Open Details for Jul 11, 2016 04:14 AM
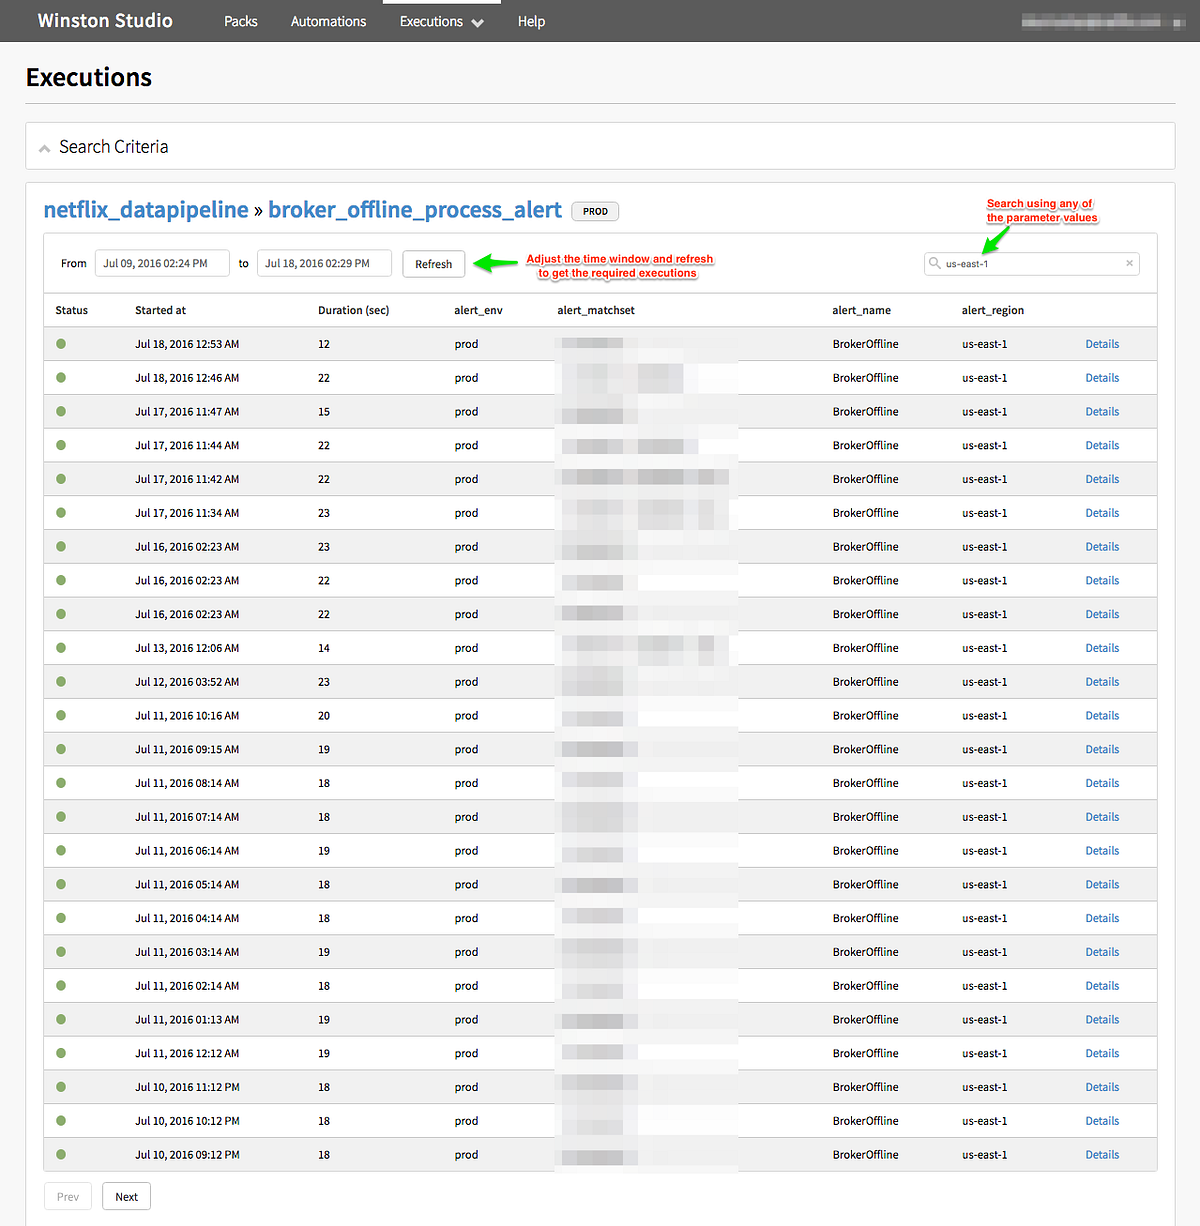Screen dimensions: 1200x1226 [x=1102, y=918]
